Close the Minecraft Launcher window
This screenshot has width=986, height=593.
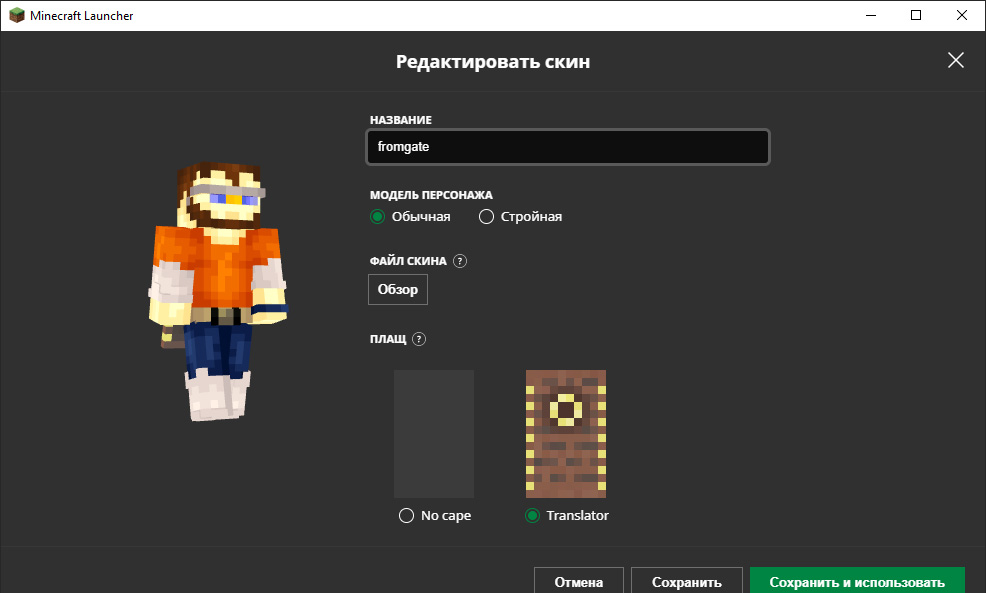pyautogui.click(x=962, y=16)
